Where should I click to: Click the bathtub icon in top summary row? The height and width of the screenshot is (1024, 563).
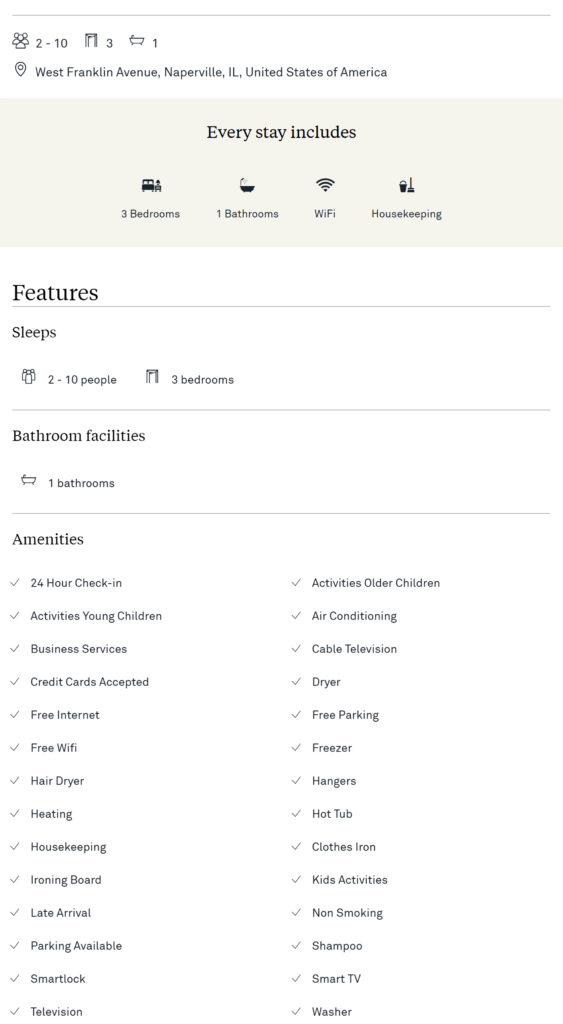point(137,40)
